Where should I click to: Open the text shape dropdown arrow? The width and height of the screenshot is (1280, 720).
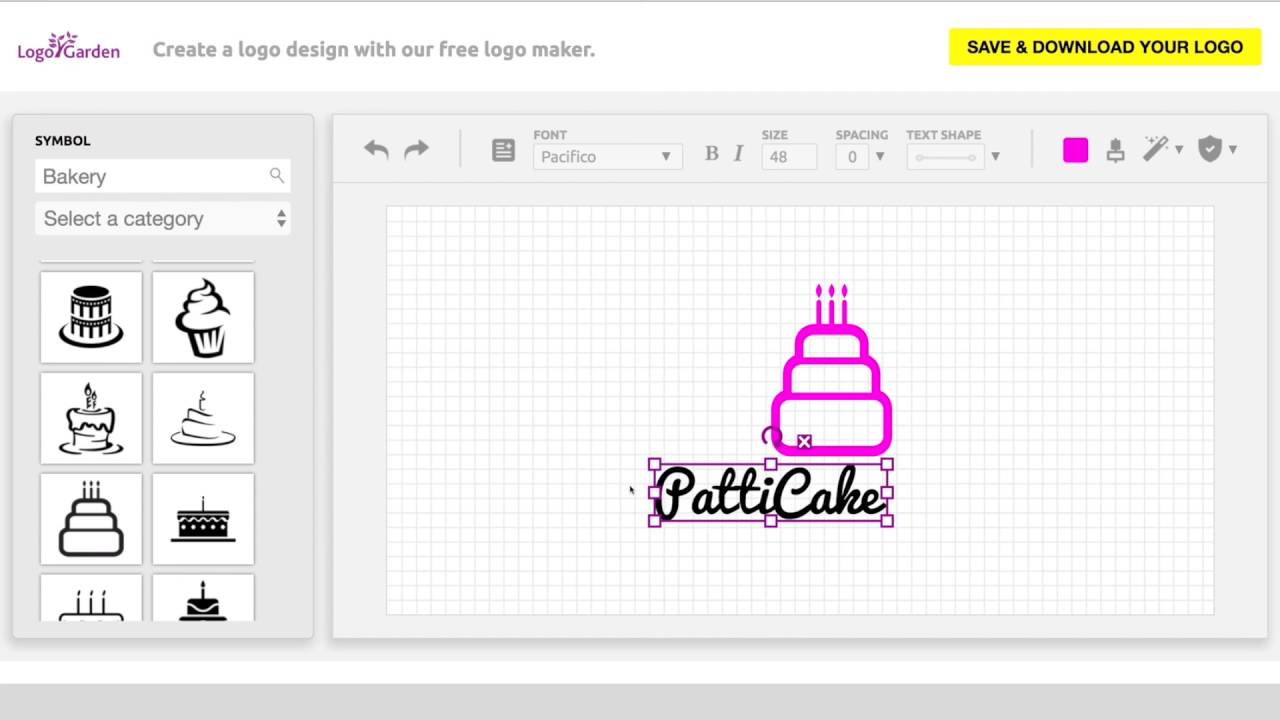click(x=995, y=156)
